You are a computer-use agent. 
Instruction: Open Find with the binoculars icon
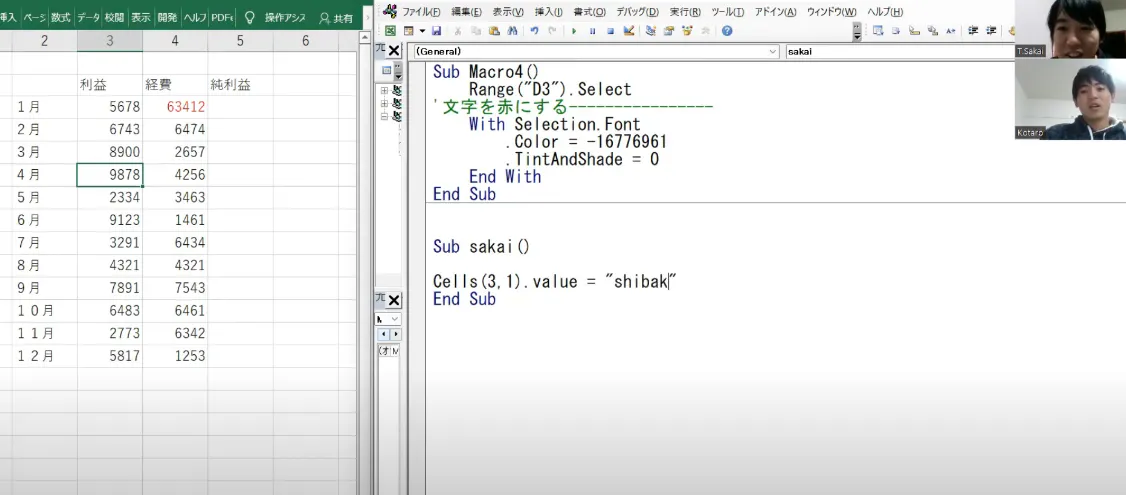(512, 31)
